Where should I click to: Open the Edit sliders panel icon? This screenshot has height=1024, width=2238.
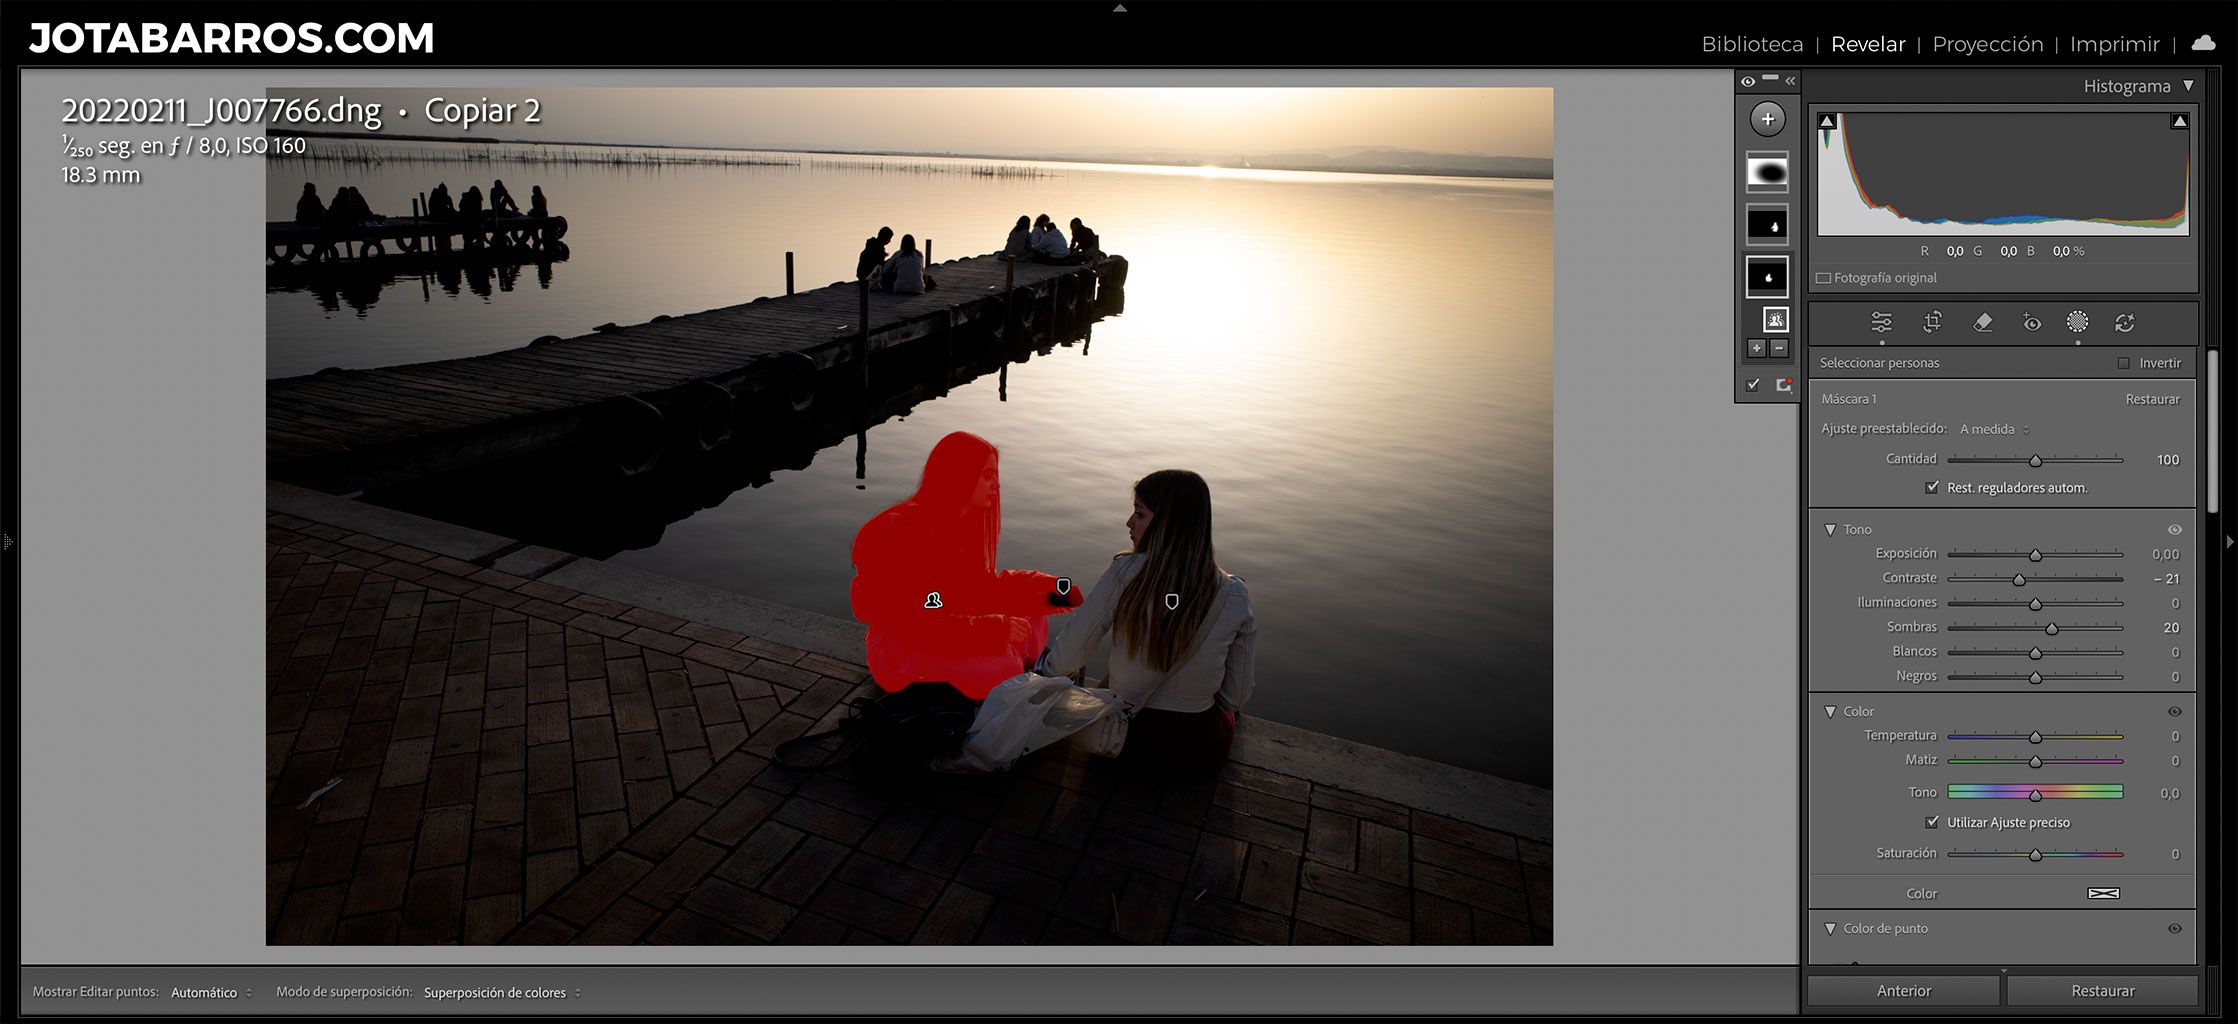[1881, 322]
